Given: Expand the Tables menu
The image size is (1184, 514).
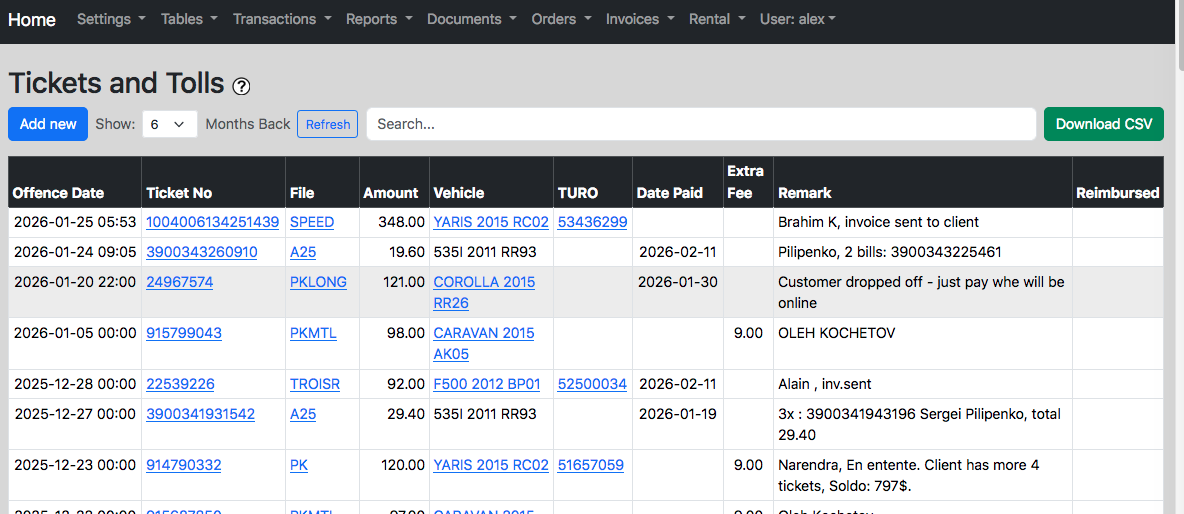Looking at the screenshot, I should [189, 19].
